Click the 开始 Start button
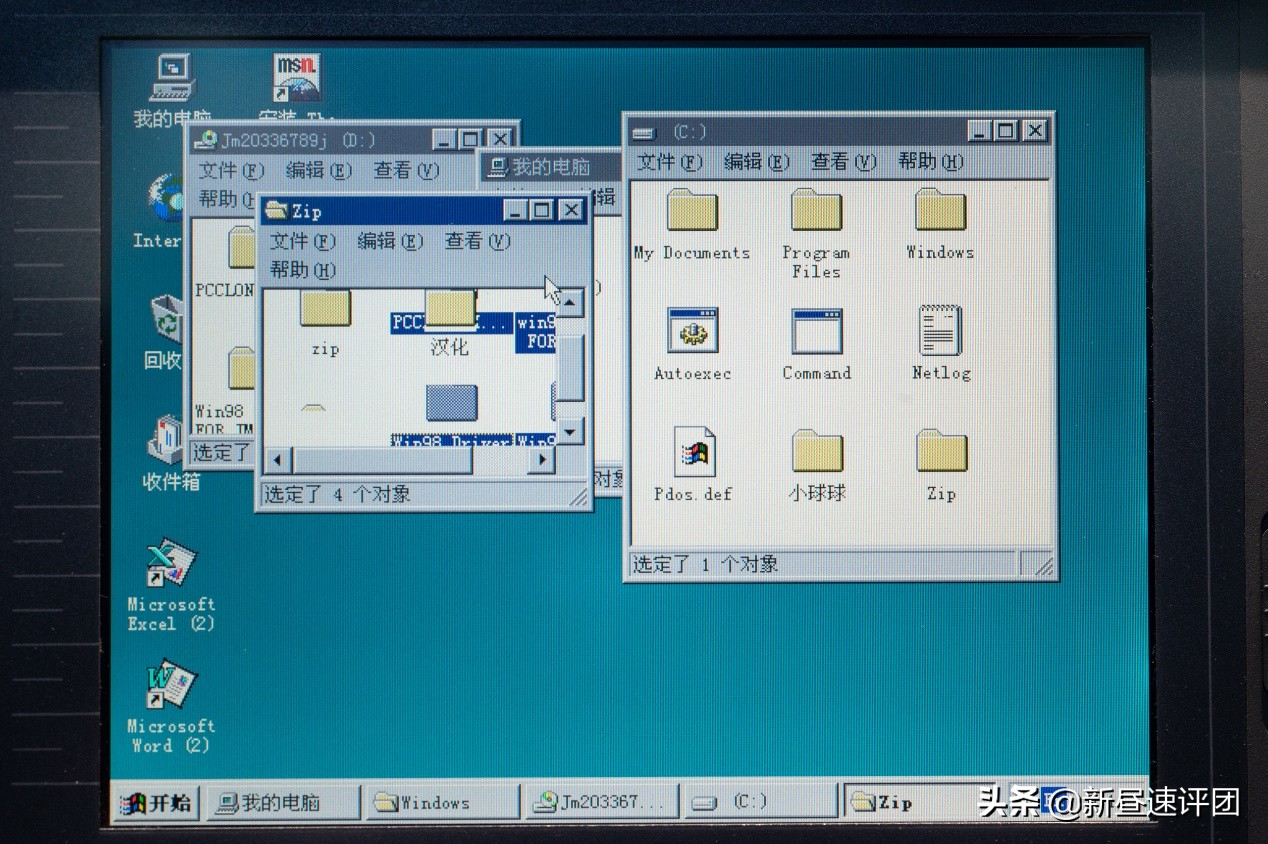1268x844 pixels. (156, 803)
